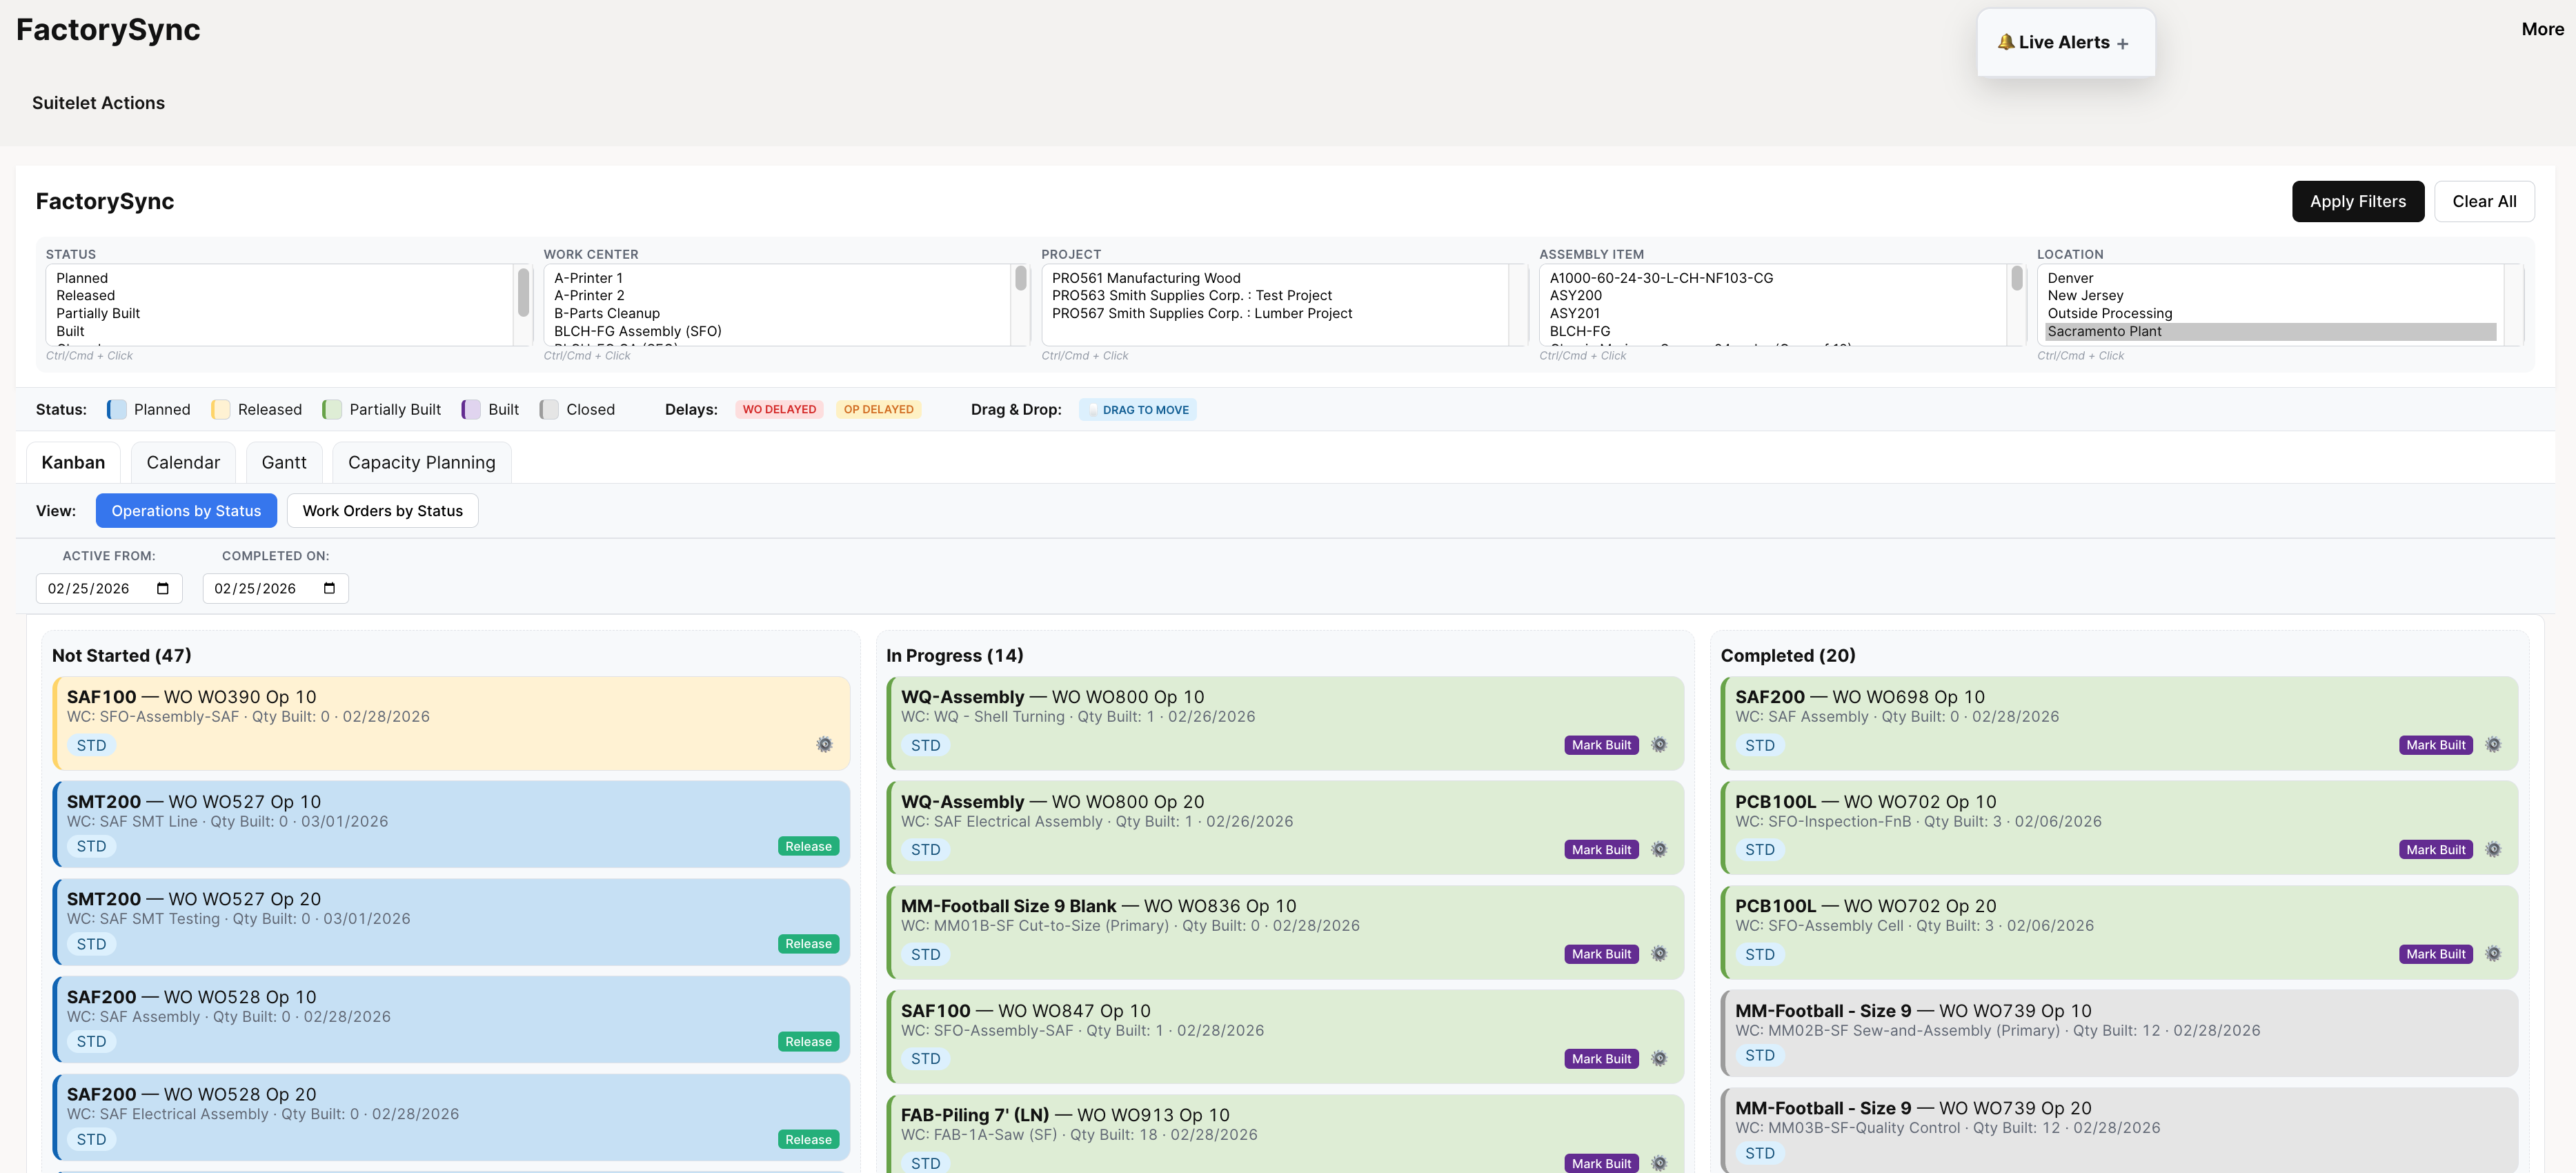Select 'Denver' in the Location filter list
The image size is (2576, 1173).
(x=2070, y=277)
